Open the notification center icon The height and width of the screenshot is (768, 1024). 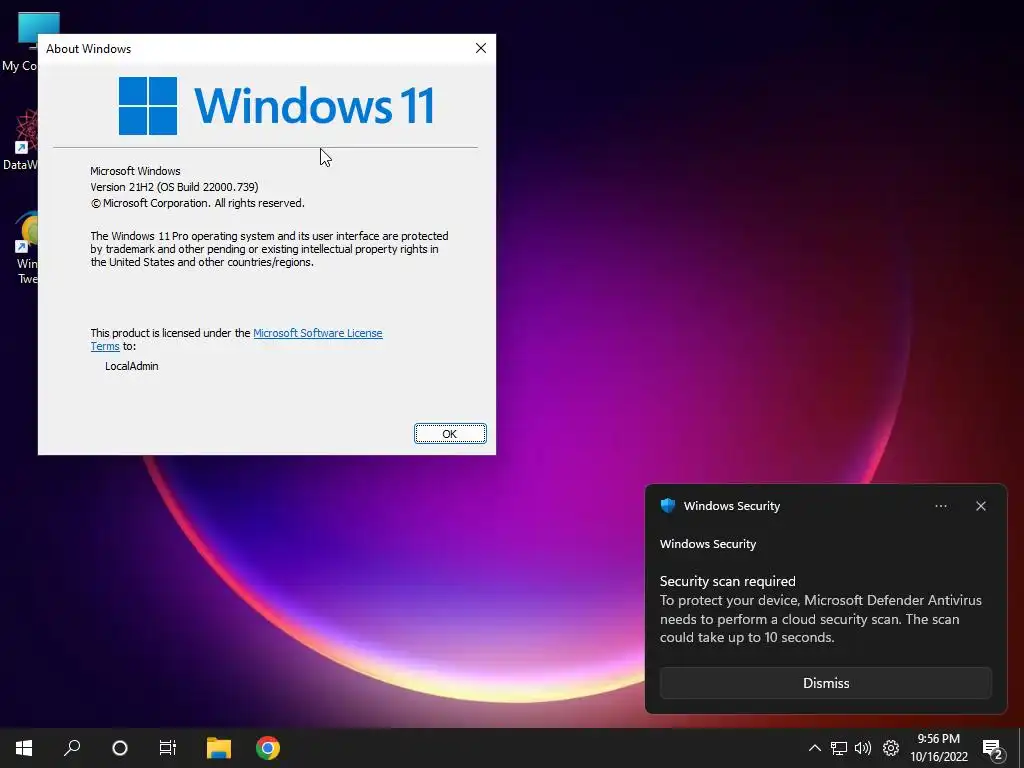tap(993, 748)
